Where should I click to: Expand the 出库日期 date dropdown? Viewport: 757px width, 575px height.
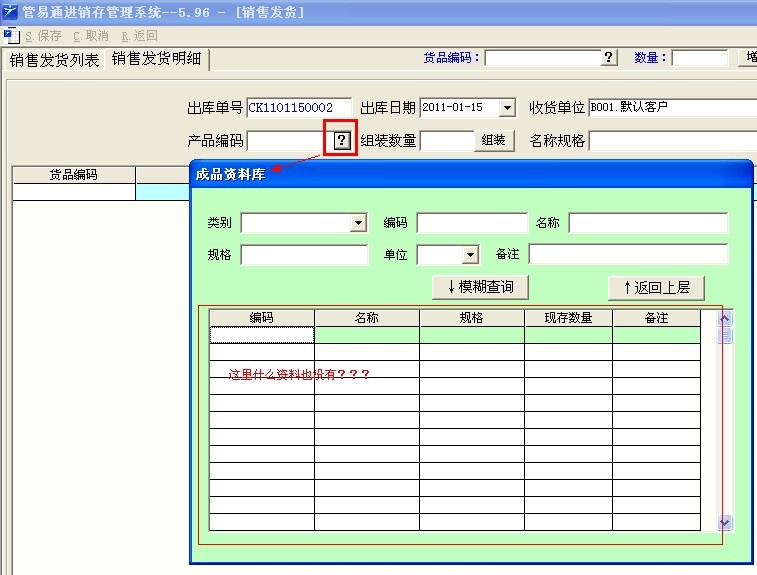pyautogui.click(x=507, y=108)
